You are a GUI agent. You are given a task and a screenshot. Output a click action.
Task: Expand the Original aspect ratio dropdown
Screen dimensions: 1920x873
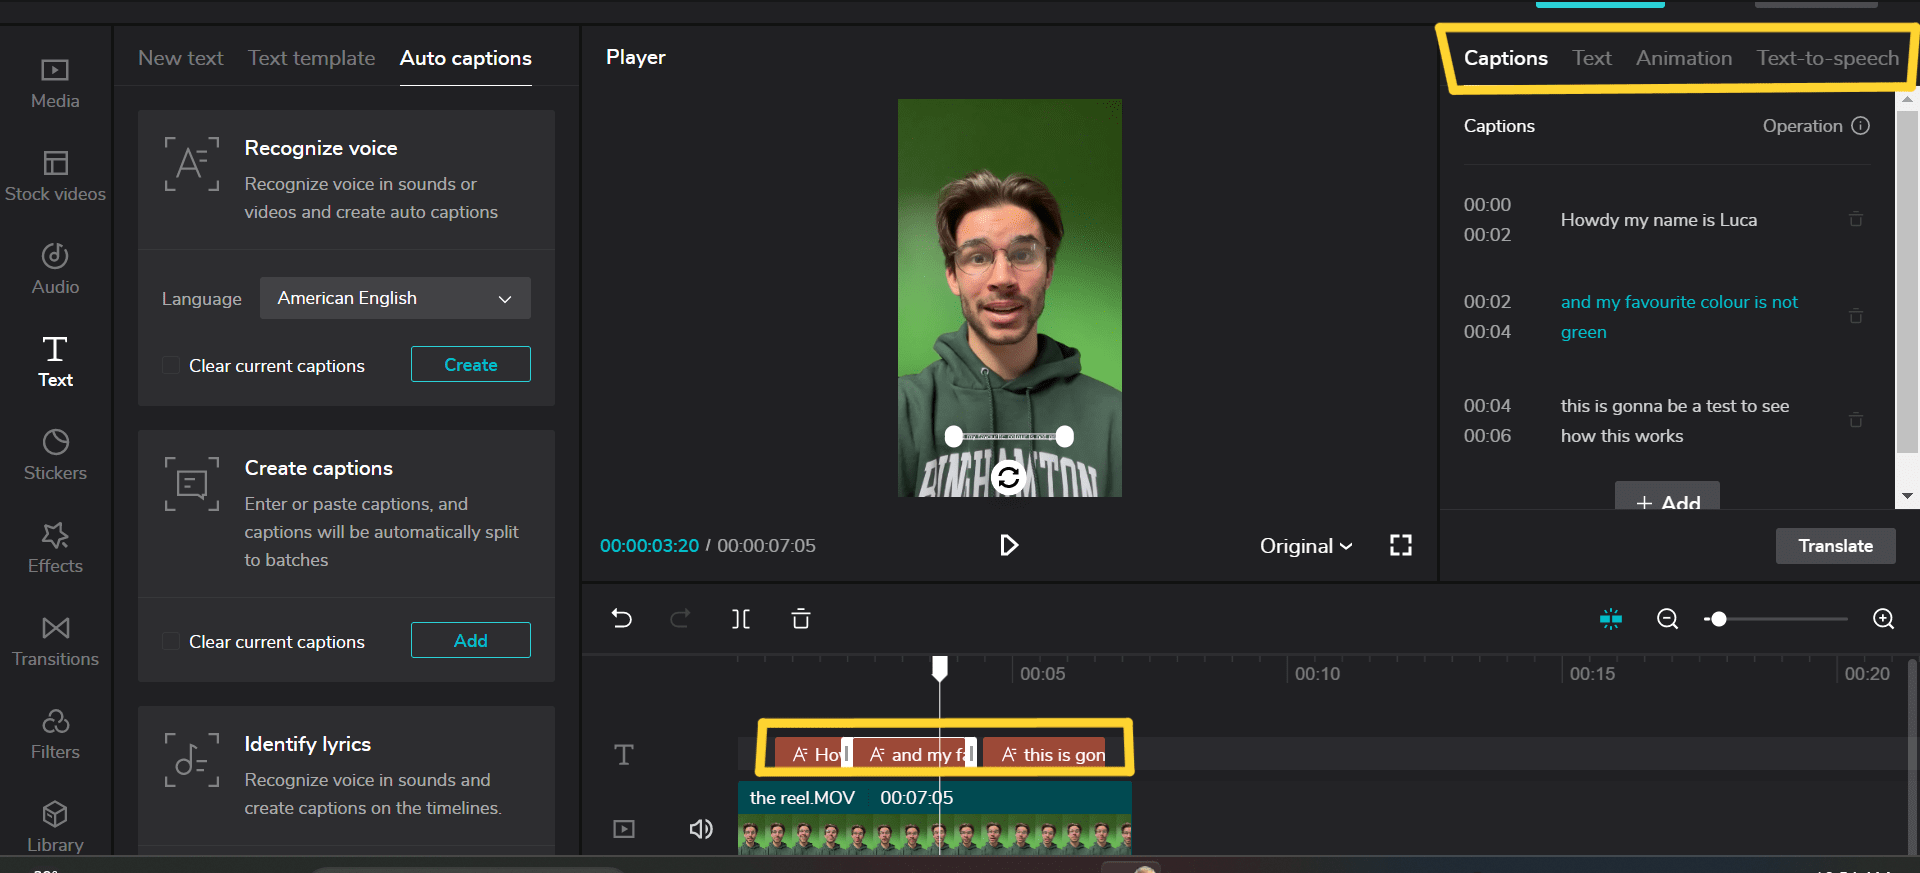point(1305,546)
